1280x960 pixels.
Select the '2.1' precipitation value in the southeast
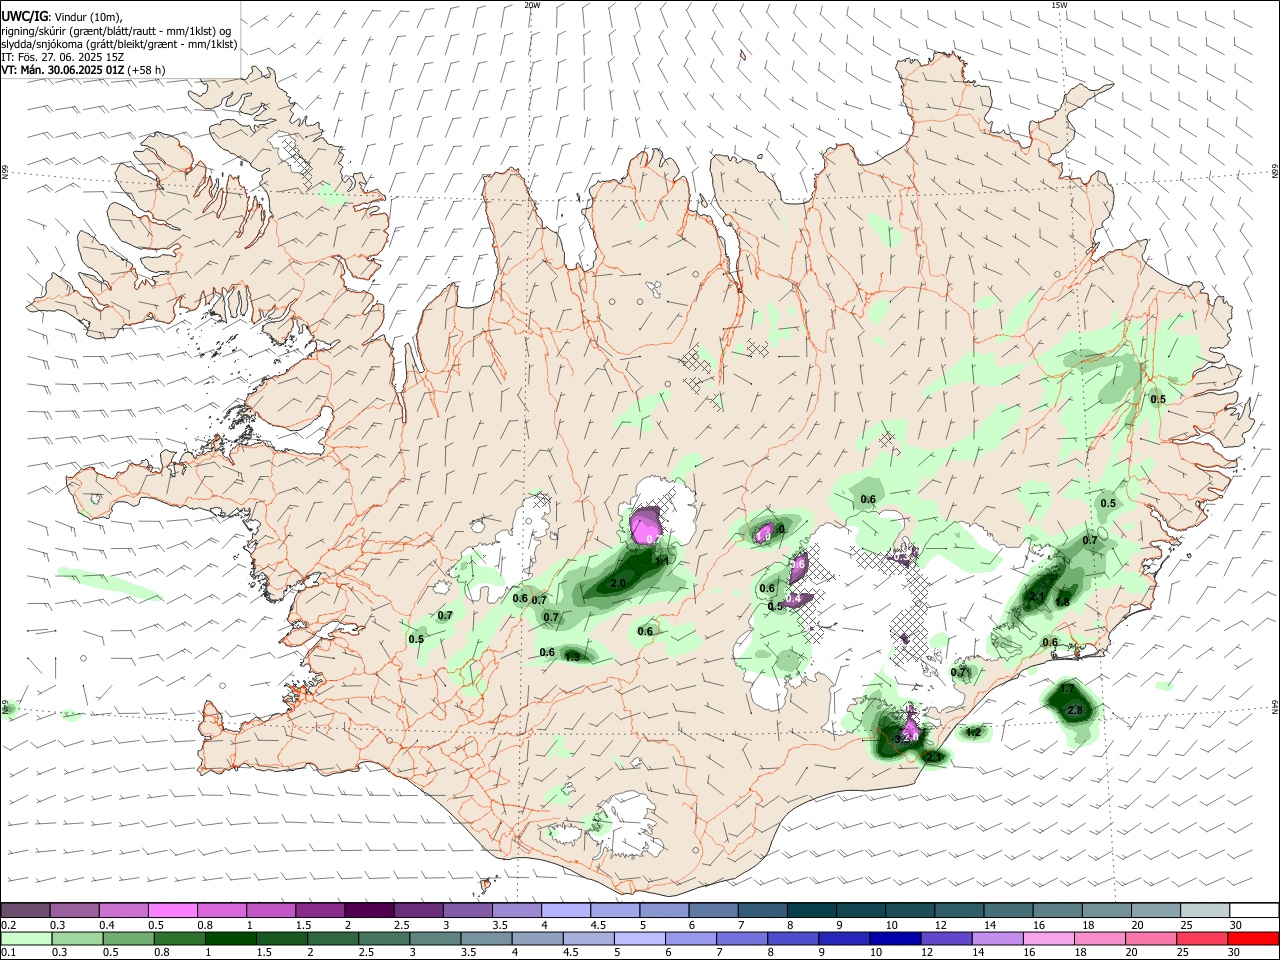tap(1037, 597)
